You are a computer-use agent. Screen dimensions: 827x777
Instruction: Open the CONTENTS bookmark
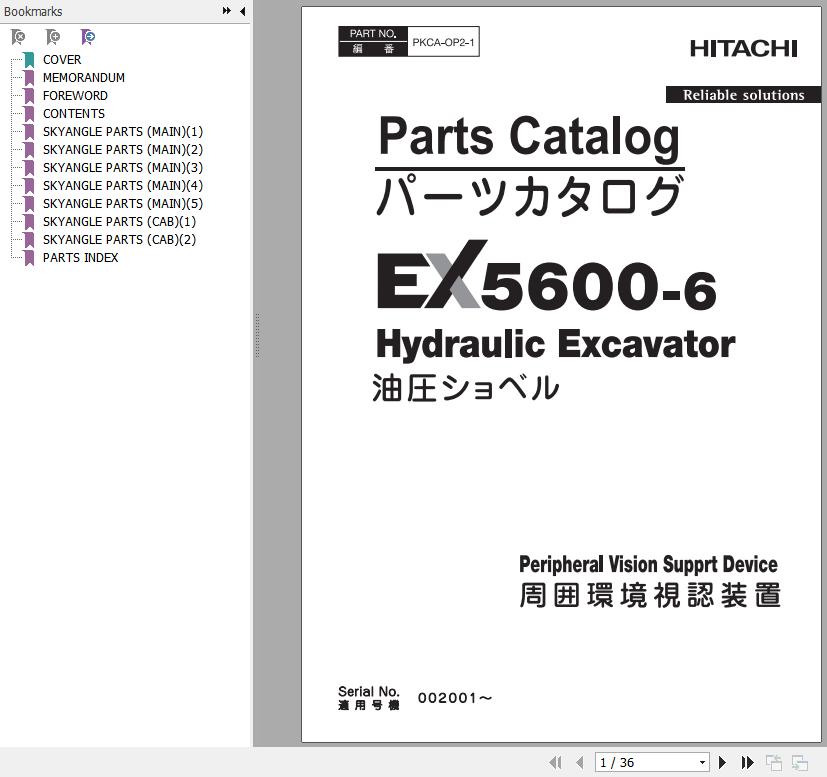click(x=74, y=113)
